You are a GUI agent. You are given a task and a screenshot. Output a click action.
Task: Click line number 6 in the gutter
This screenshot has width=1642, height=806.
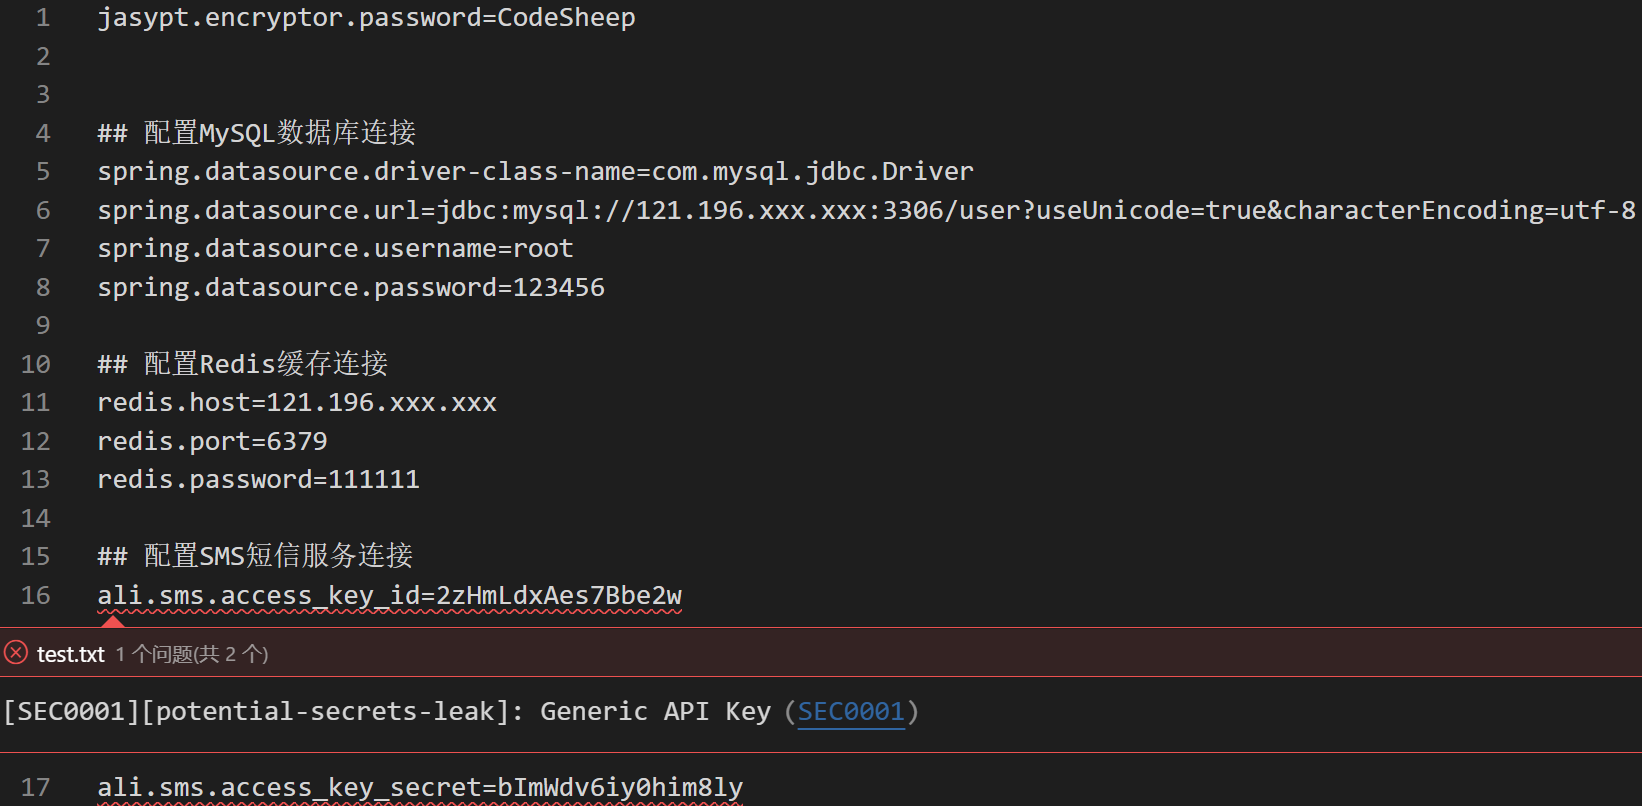[x=43, y=210]
